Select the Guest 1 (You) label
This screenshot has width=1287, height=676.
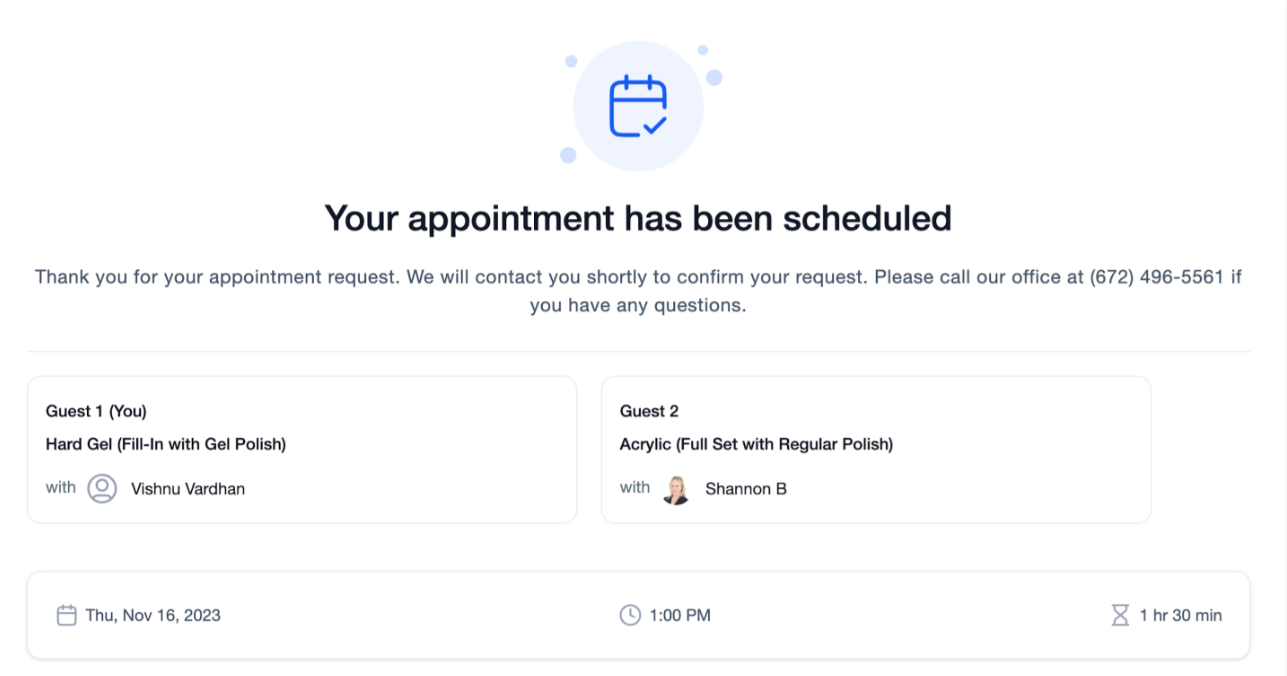(x=96, y=411)
